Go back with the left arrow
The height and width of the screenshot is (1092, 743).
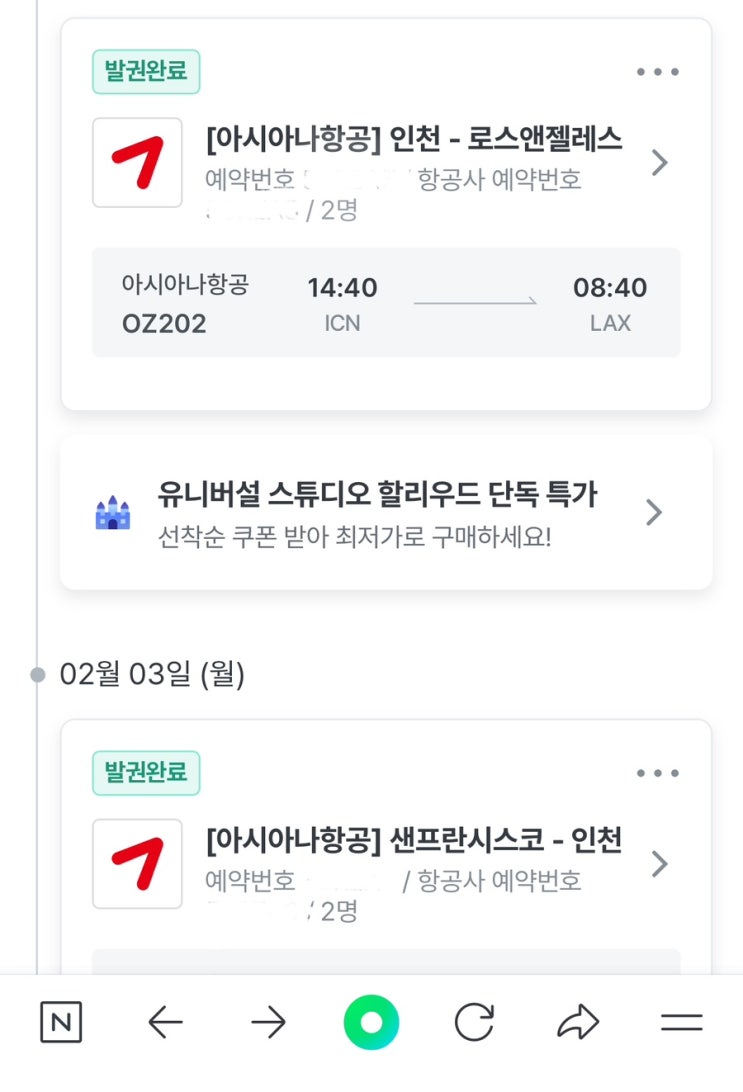[166, 1022]
